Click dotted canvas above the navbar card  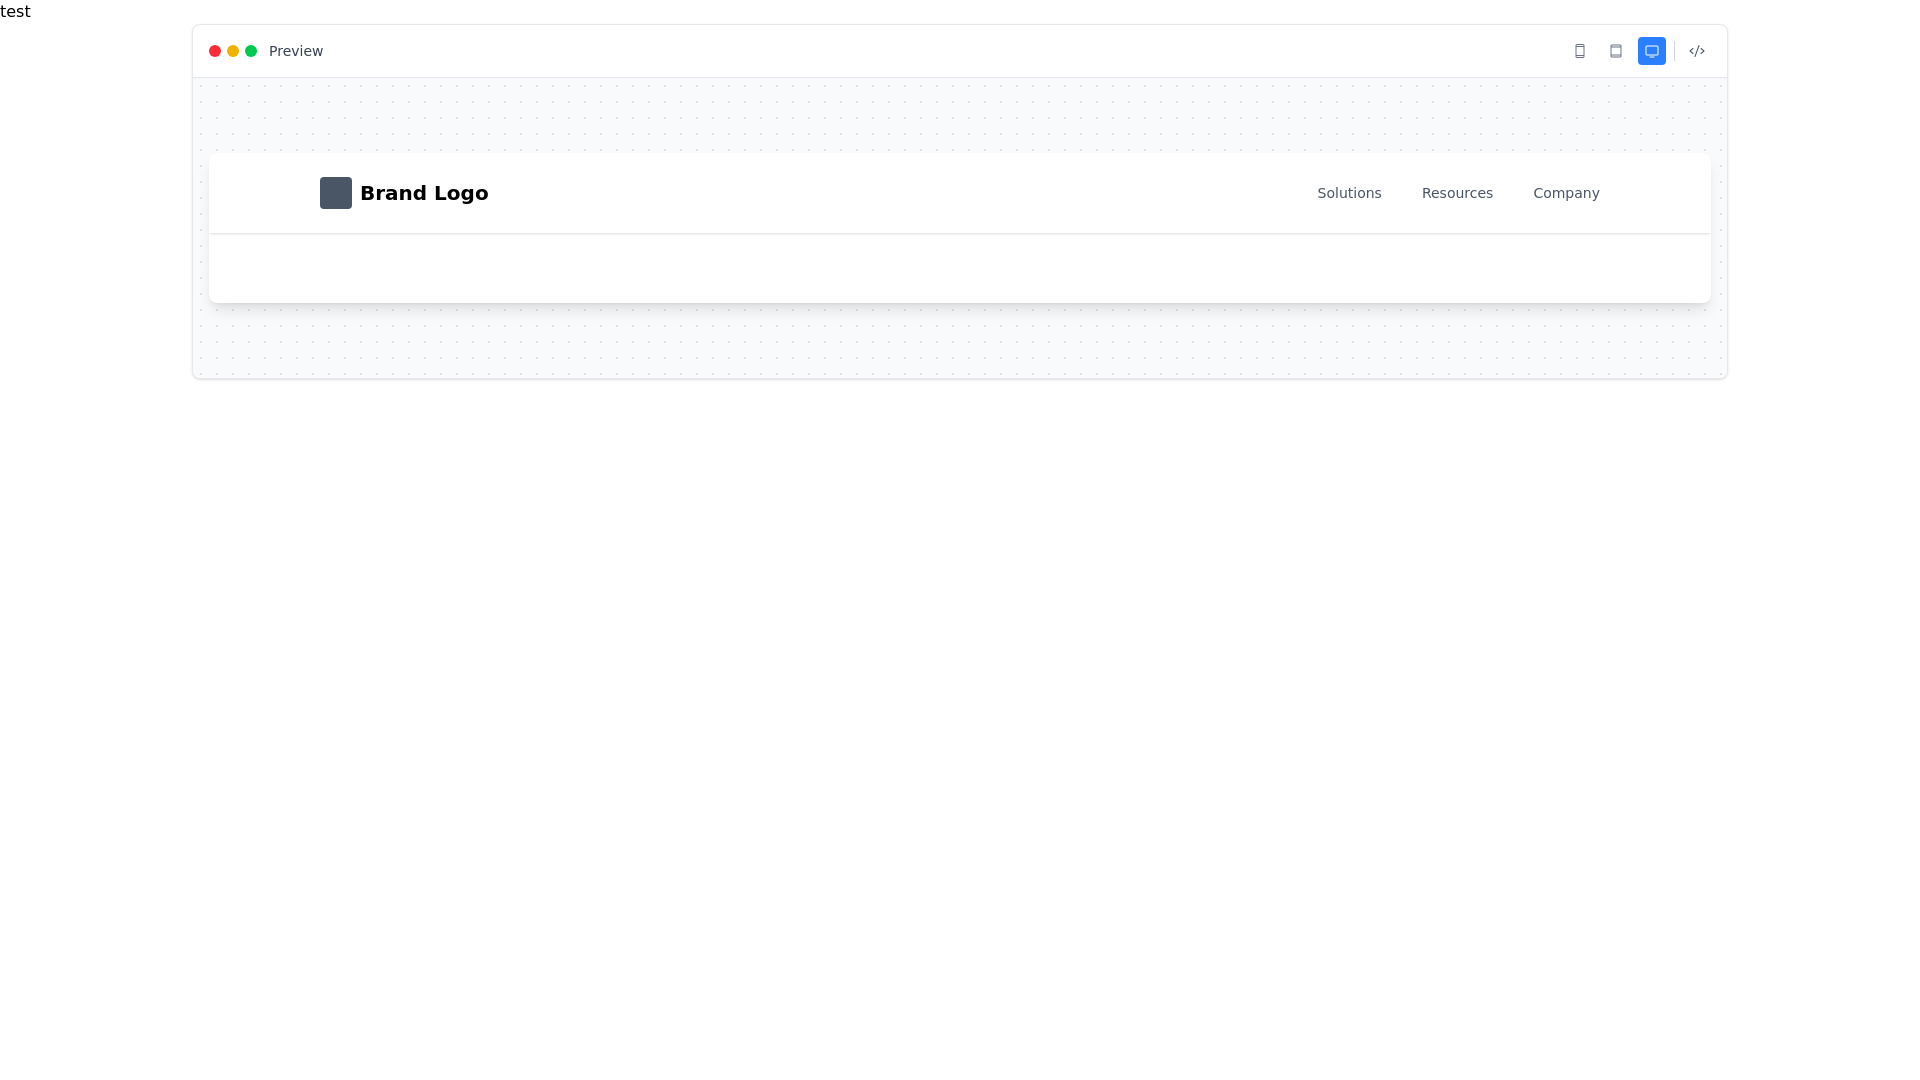click(x=960, y=115)
